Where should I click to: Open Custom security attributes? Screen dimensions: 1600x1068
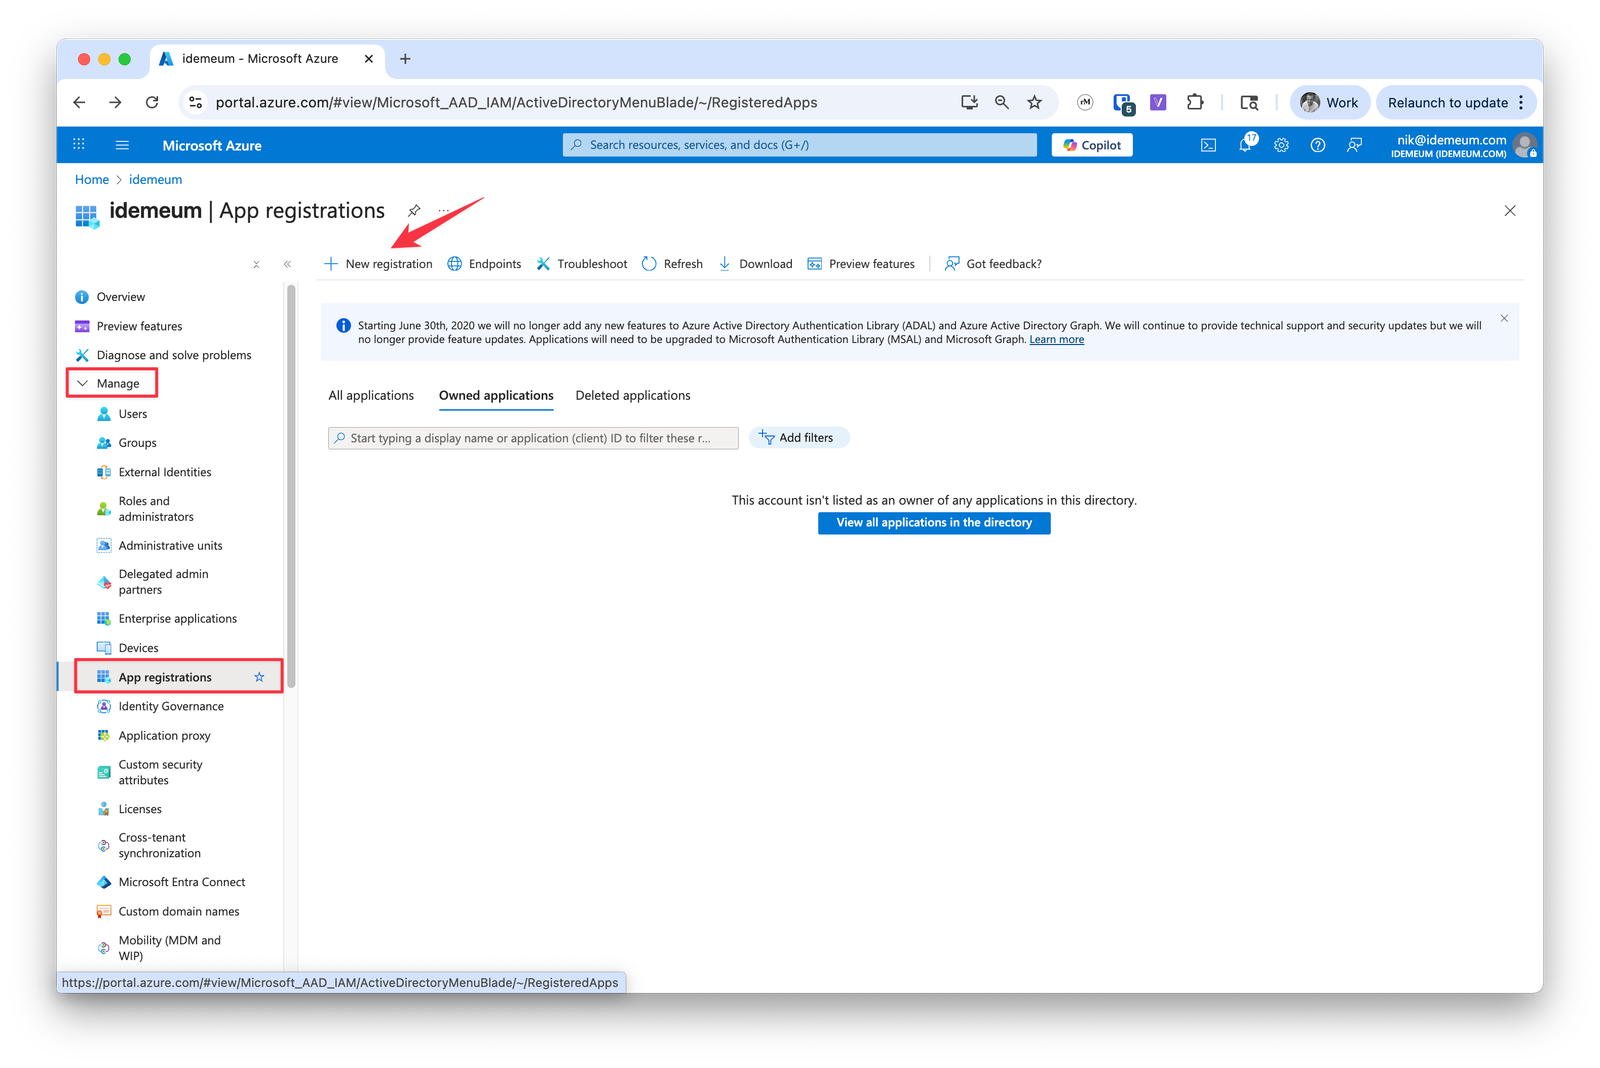(x=160, y=772)
